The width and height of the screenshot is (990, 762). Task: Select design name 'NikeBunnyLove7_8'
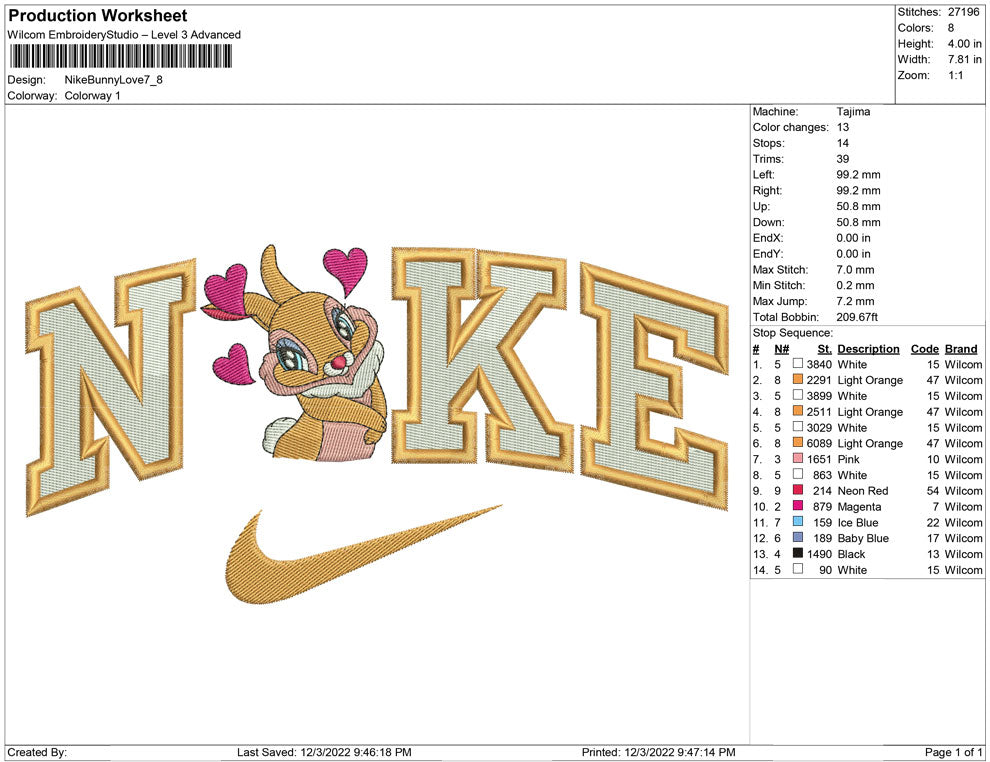114,80
